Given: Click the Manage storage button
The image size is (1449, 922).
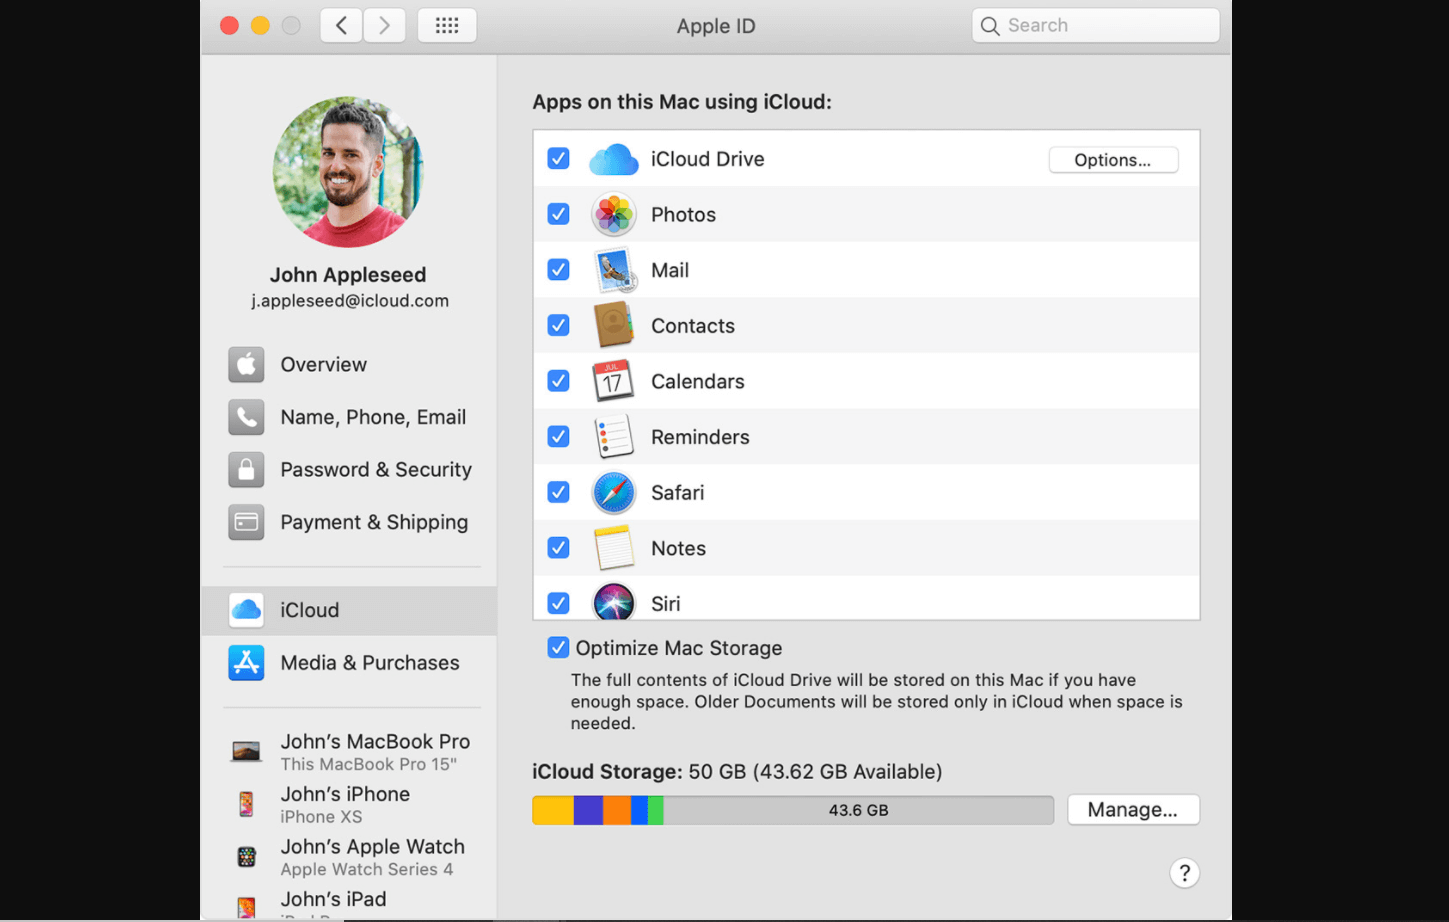Looking at the screenshot, I should pyautogui.click(x=1133, y=810).
